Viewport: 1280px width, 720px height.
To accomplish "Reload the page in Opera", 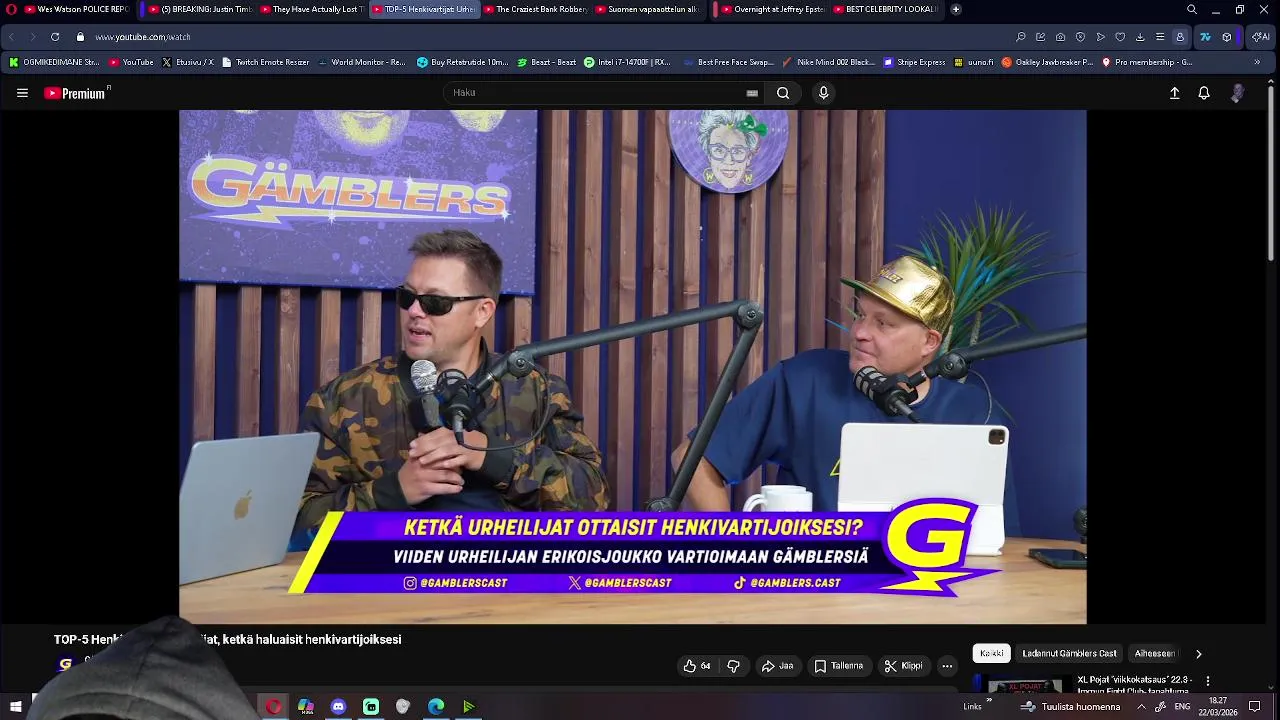I will click(55, 37).
